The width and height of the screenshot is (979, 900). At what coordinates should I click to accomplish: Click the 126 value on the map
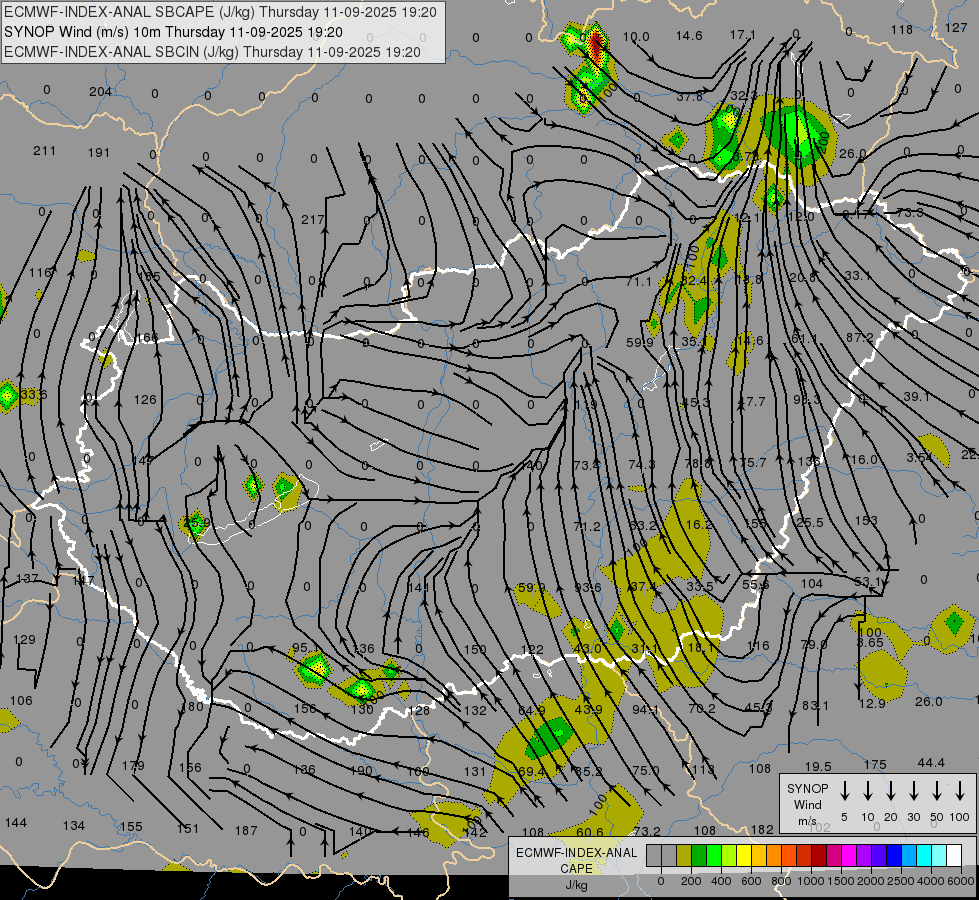(145, 399)
